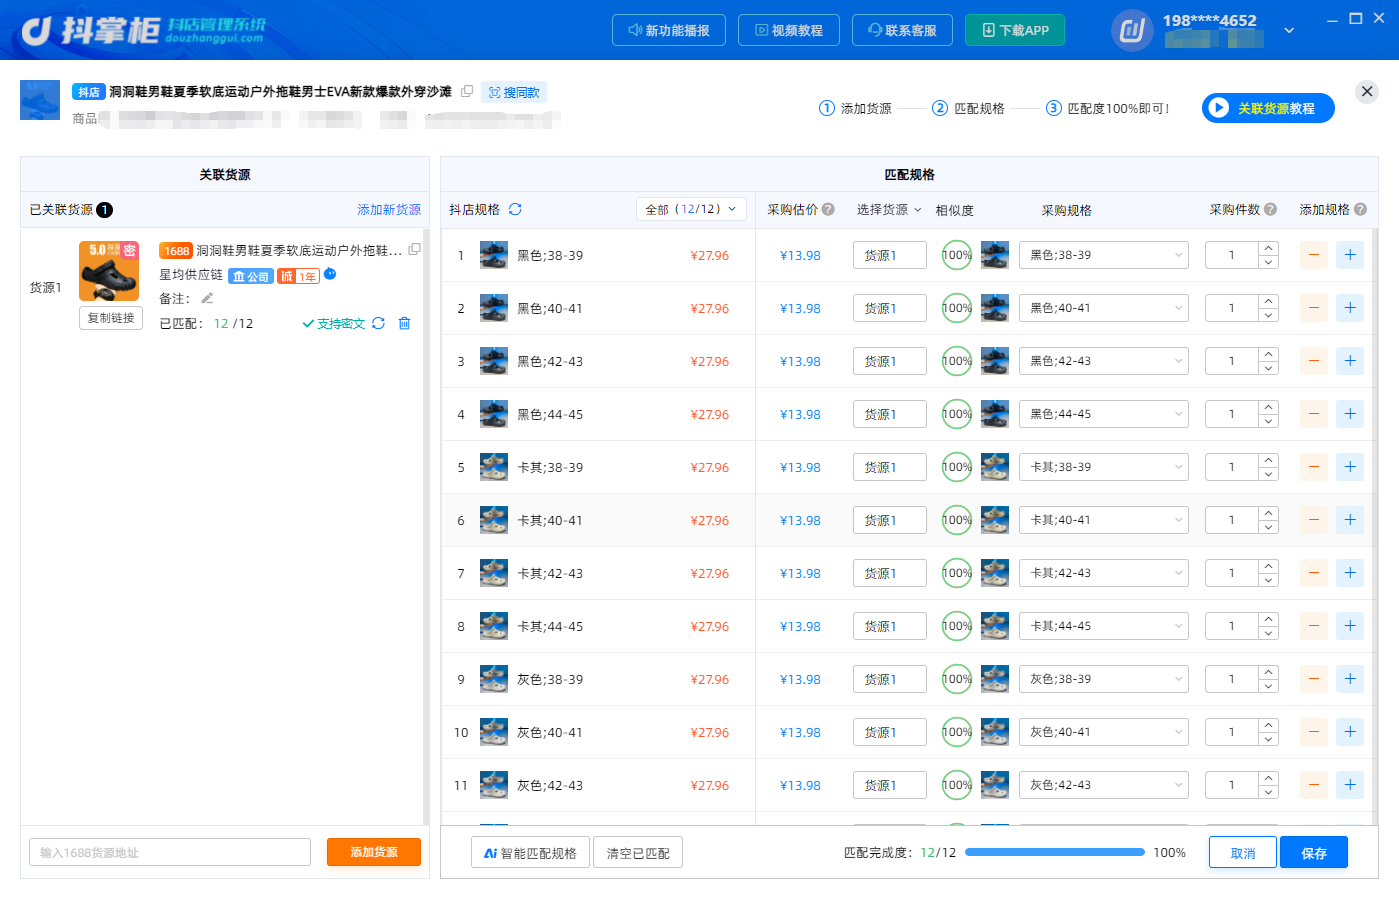
Task: Remove spec from row 黑色;40-41 with minus
Action: click(1314, 308)
